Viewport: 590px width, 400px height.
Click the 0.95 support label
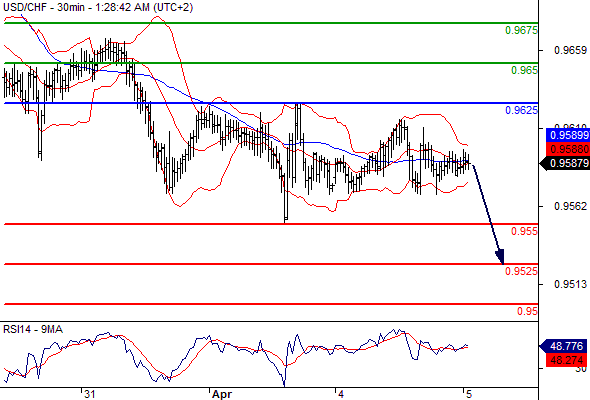(x=527, y=311)
